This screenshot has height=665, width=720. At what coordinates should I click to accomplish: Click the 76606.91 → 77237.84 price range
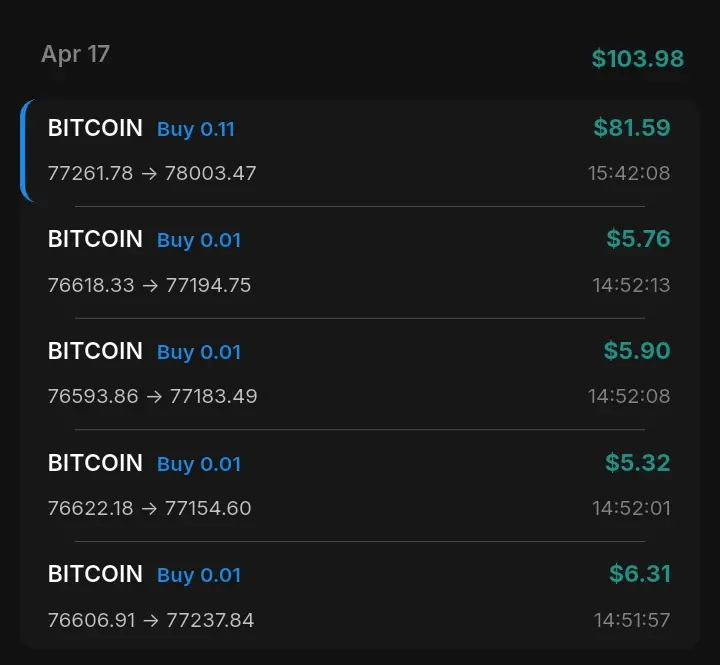(151, 620)
